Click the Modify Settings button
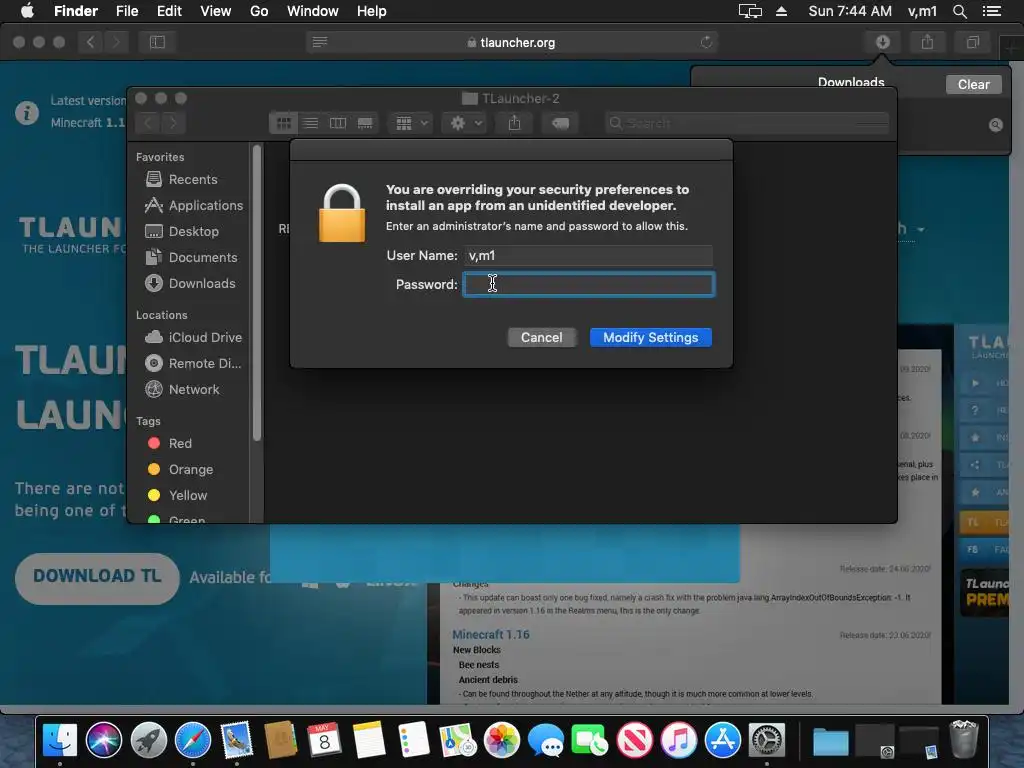The image size is (1024, 768). pos(650,338)
